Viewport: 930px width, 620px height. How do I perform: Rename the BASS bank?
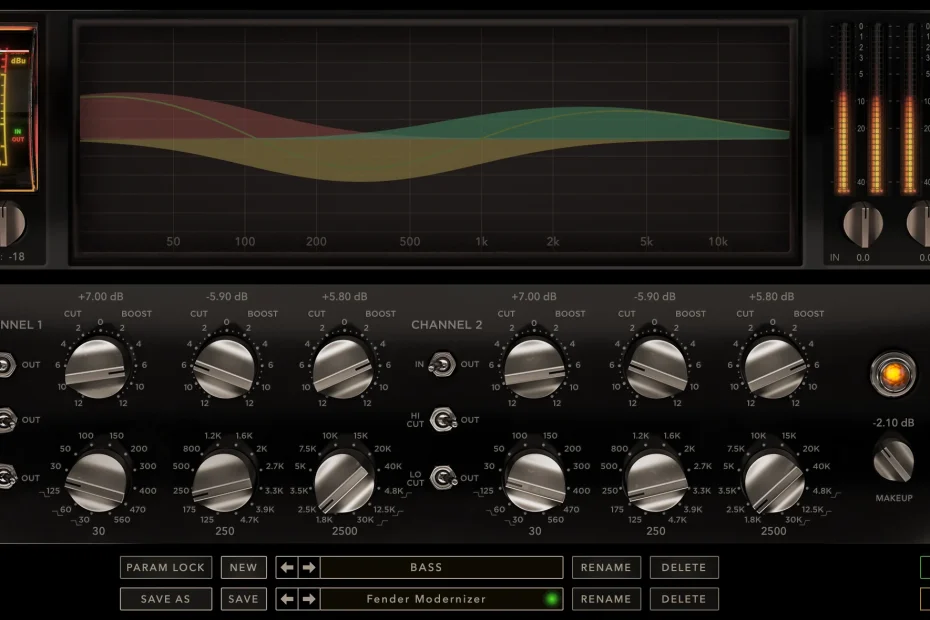click(x=606, y=567)
